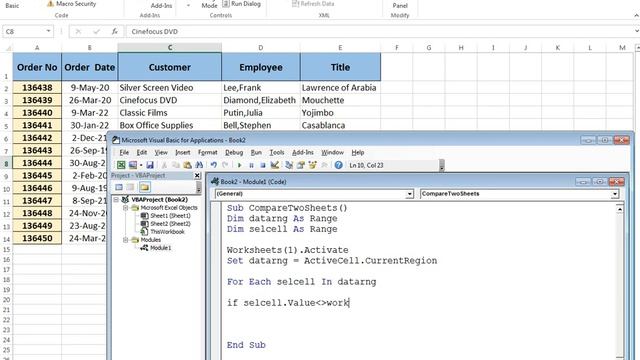Viewport: 640px width, 360px height.
Task: Open the VBA toolbar options dropdown
Action: click(x=442, y=165)
